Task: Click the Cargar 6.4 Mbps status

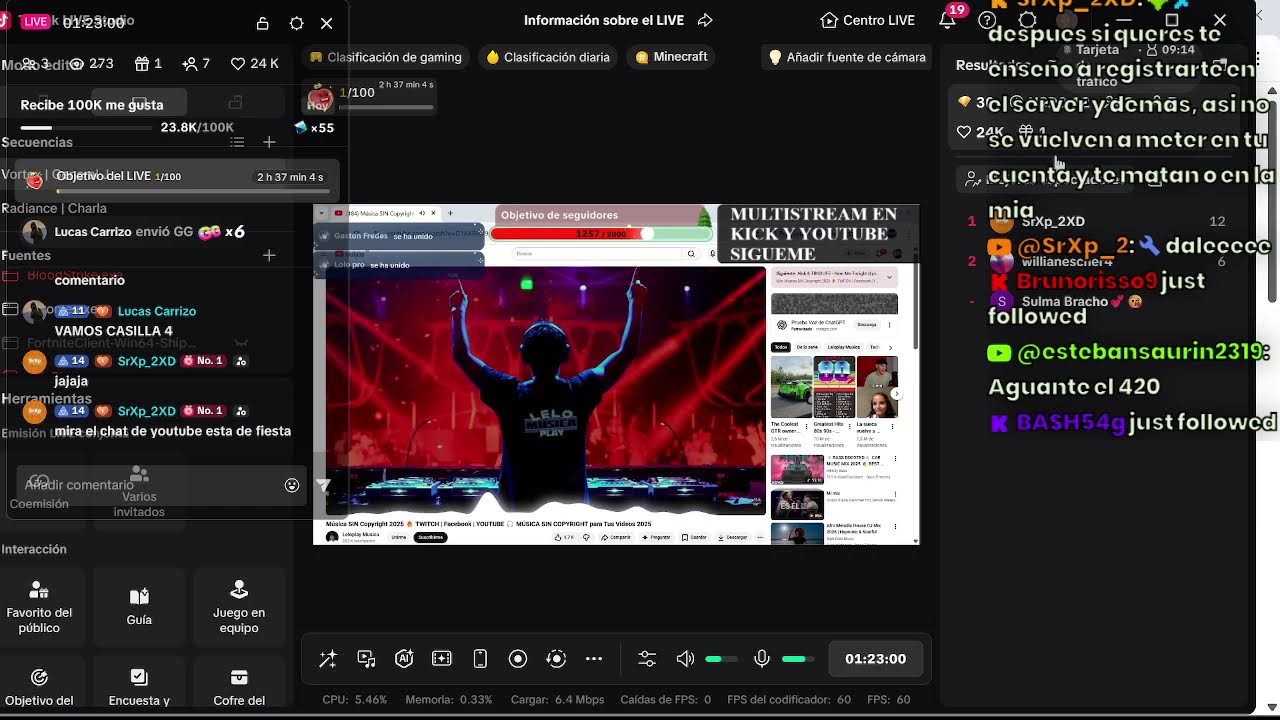Action: [557, 700]
